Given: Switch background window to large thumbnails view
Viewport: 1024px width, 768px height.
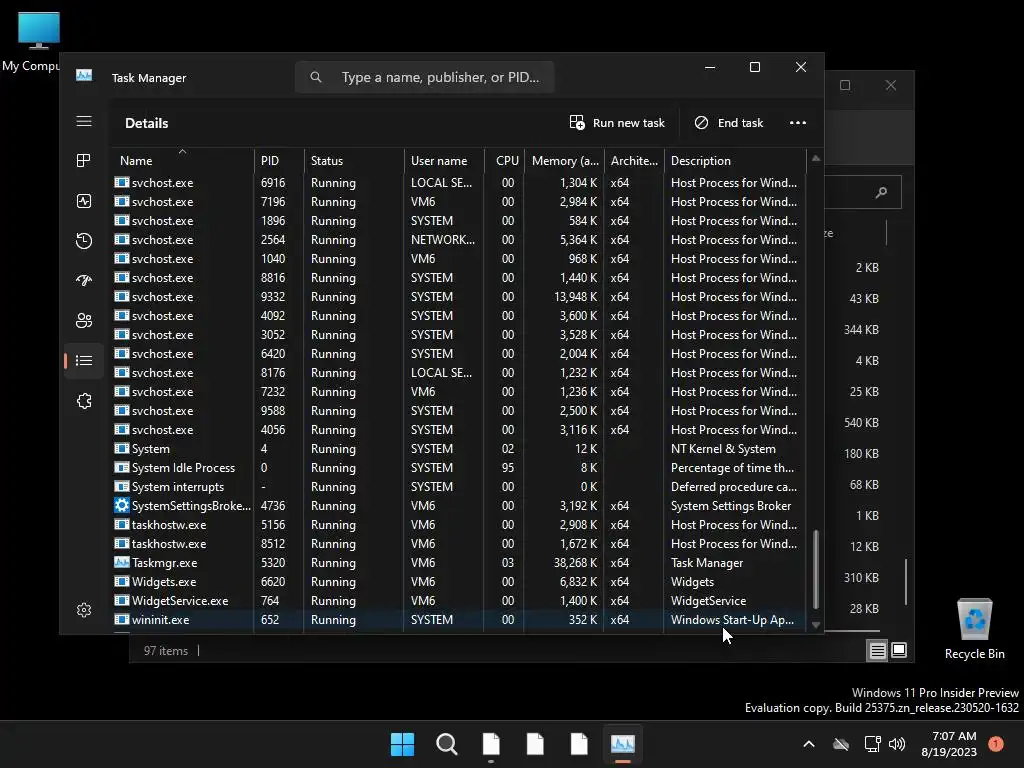Looking at the screenshot, I should 899,650.
